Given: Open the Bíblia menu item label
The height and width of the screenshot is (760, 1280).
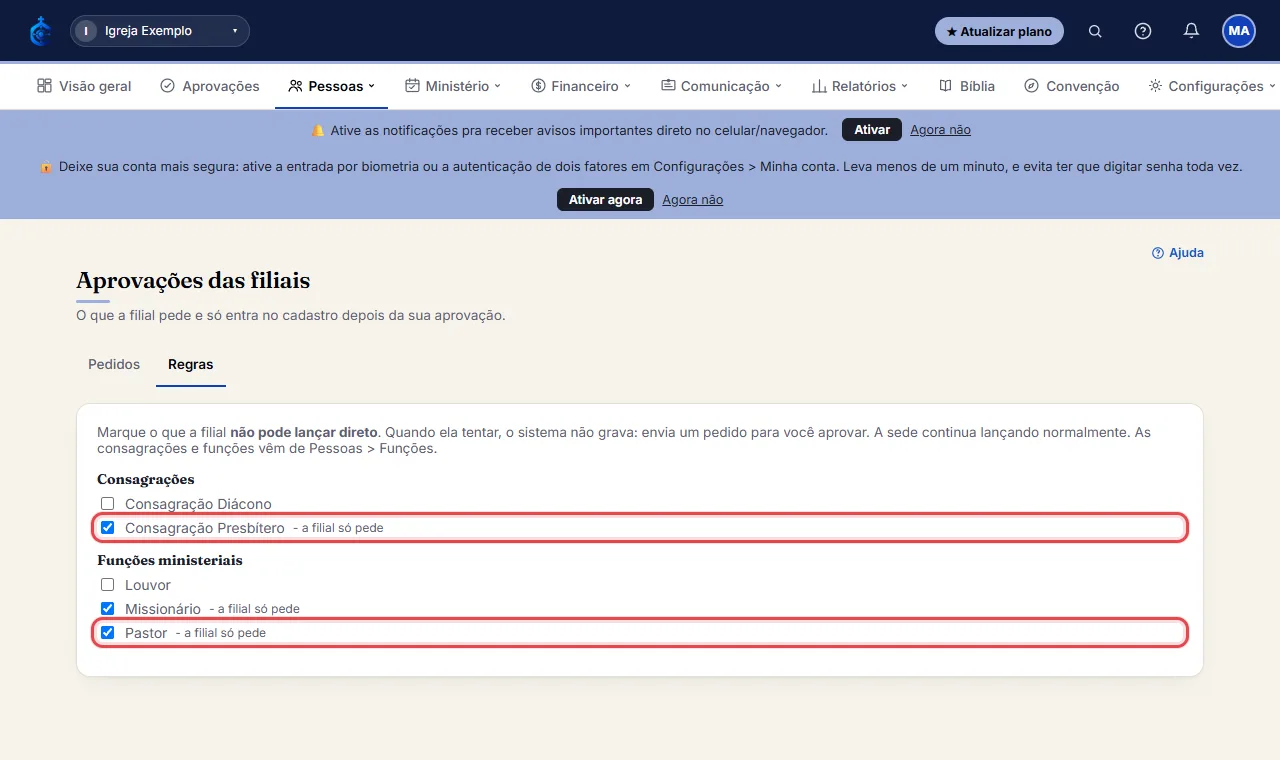Looking at the screenshot, I should (977, 86).
